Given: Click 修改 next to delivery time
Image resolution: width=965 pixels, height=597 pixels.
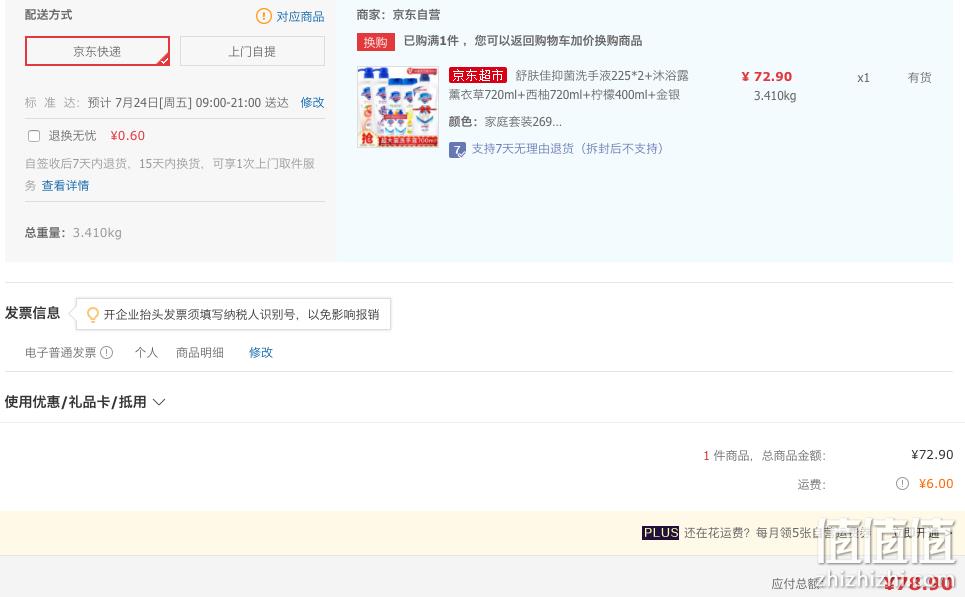Looking at the screenshot, I should point(312,103).
